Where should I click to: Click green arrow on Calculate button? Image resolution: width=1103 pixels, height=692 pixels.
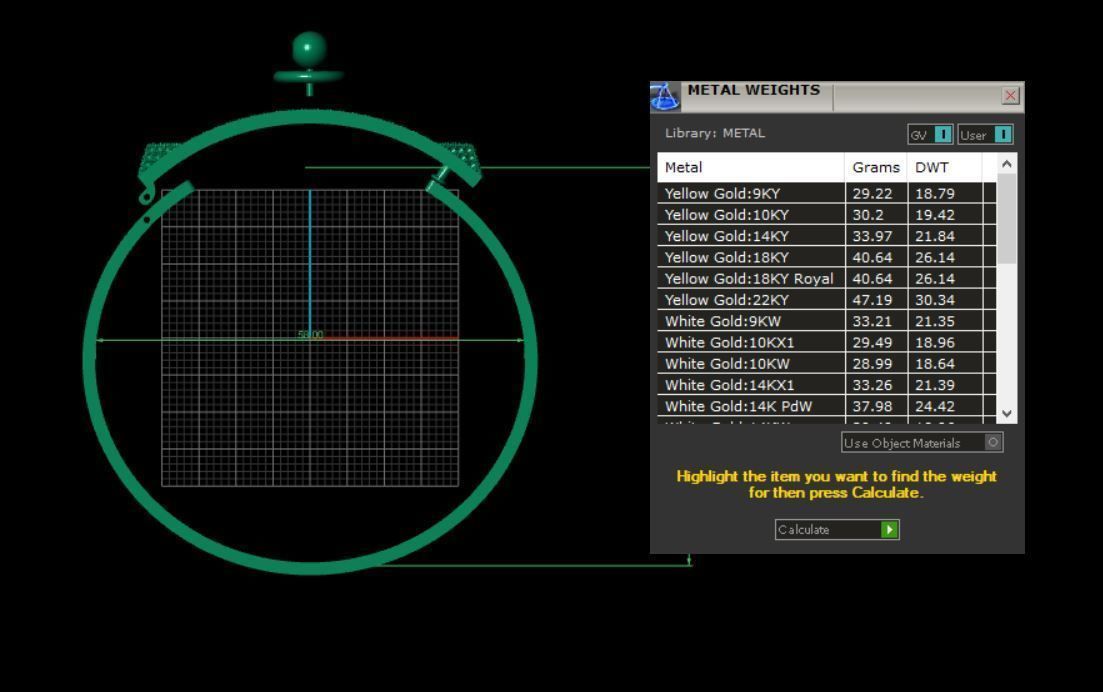(889, 530)
